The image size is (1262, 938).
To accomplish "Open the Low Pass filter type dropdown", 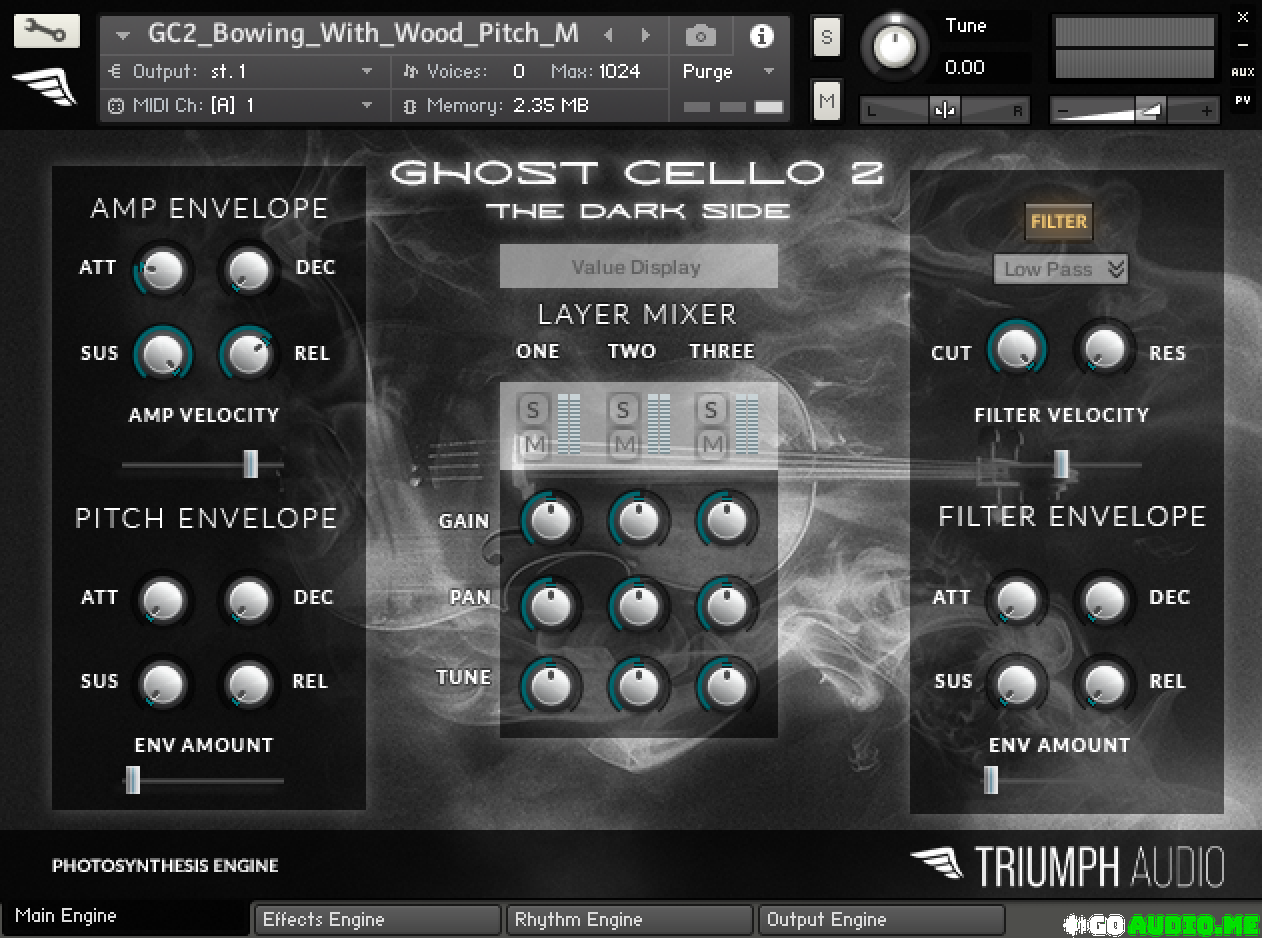I will 1061,269.
